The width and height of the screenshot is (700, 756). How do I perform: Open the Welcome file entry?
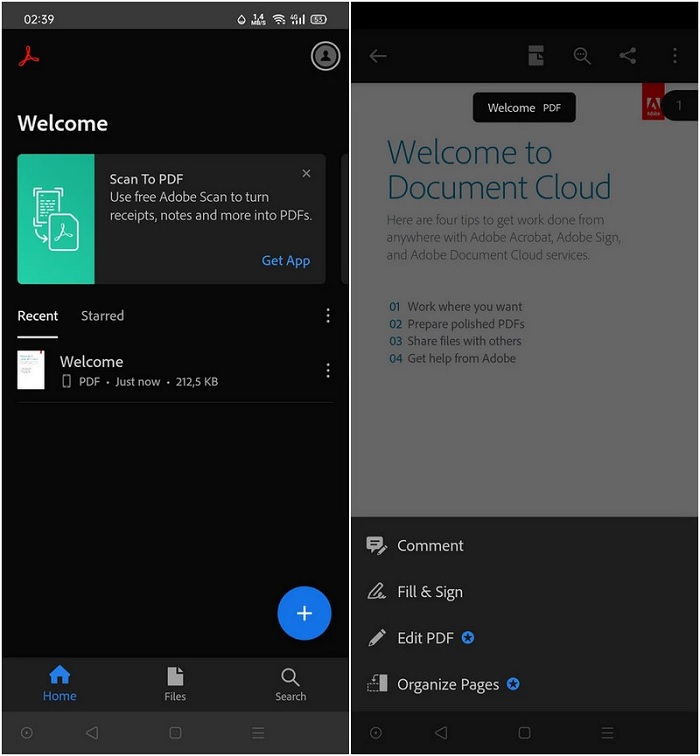point(175,370)
